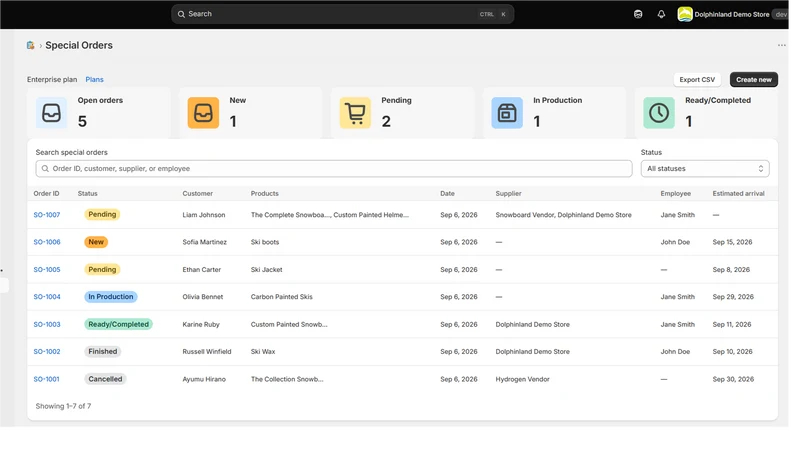Image resolution: width=800 pixels, height=450 pixels.
Task: Click the Pending badge on SO-1007 row
Action: click(x=102, y=214)
